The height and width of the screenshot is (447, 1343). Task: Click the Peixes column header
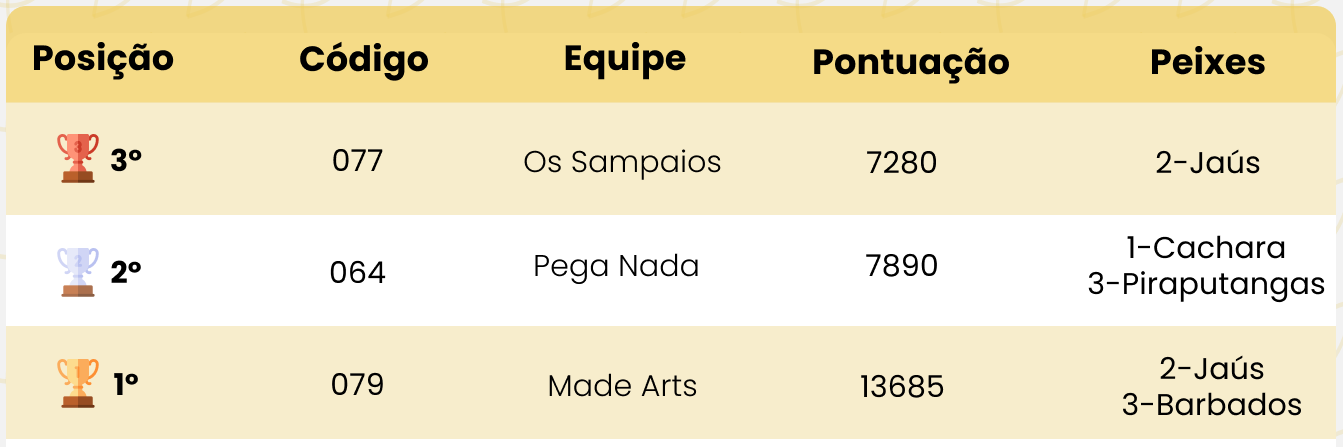tap(1207, 62)
